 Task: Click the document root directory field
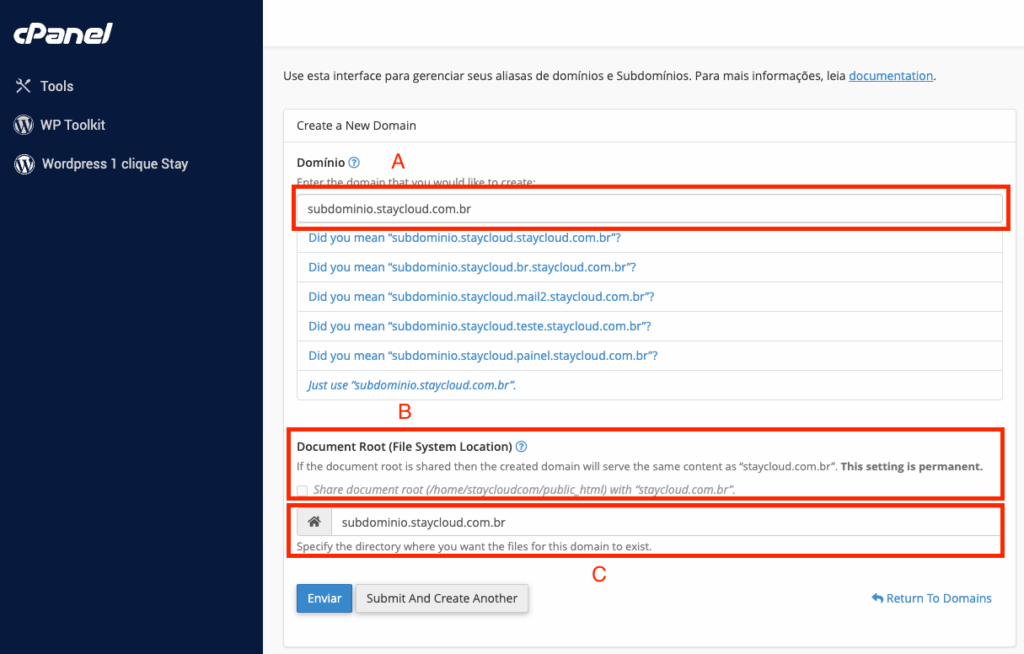tap(665, 522)
